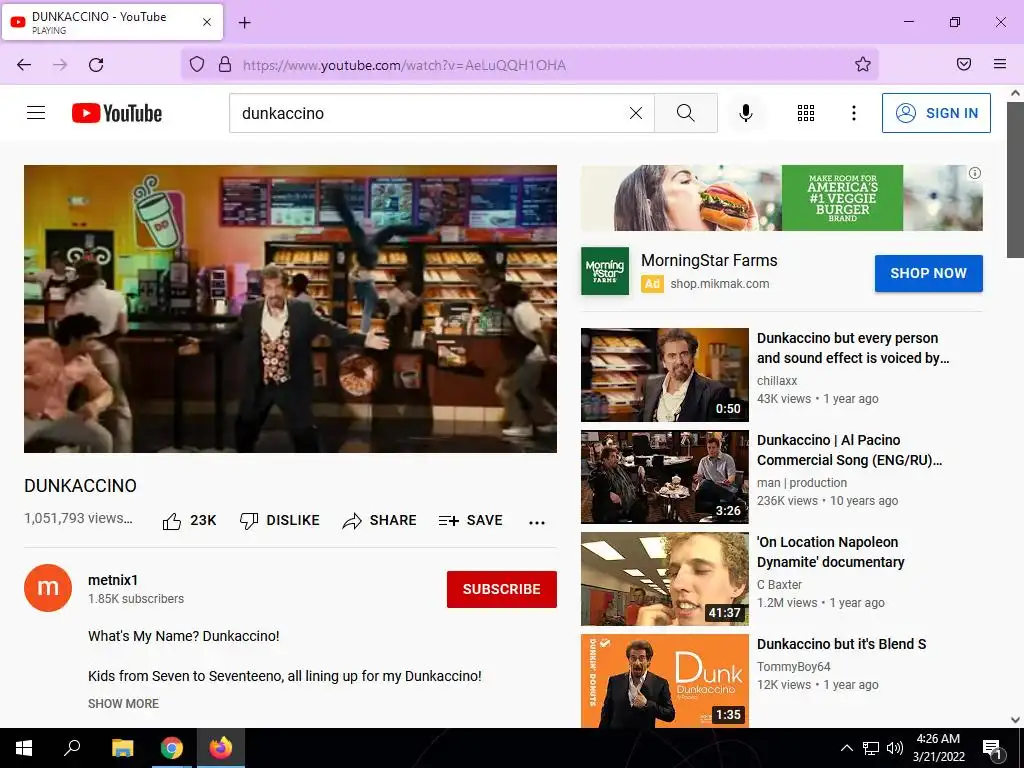Show site security padlock info
The image size is (1024, 768).
tap(225, 64)
